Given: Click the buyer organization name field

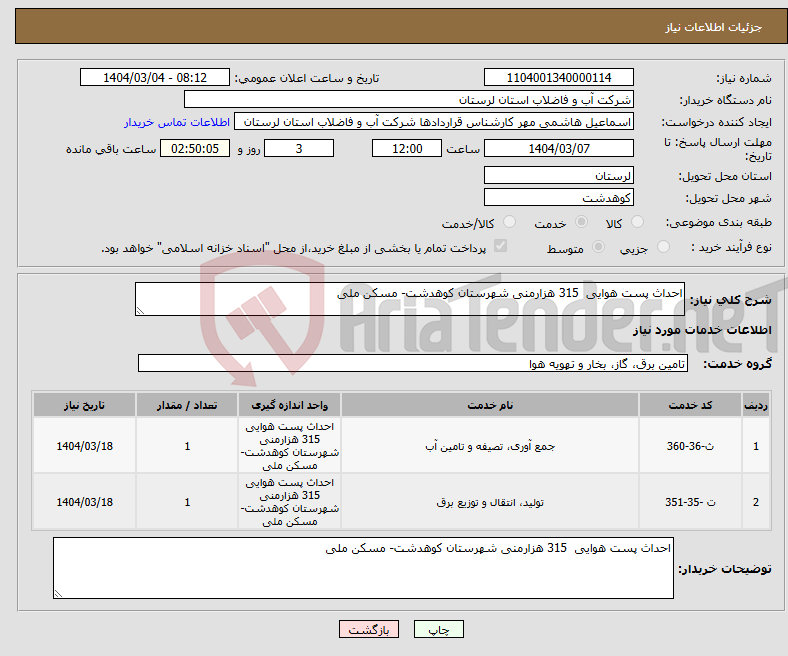Looking at the screenshot, I should click(409, 100).
